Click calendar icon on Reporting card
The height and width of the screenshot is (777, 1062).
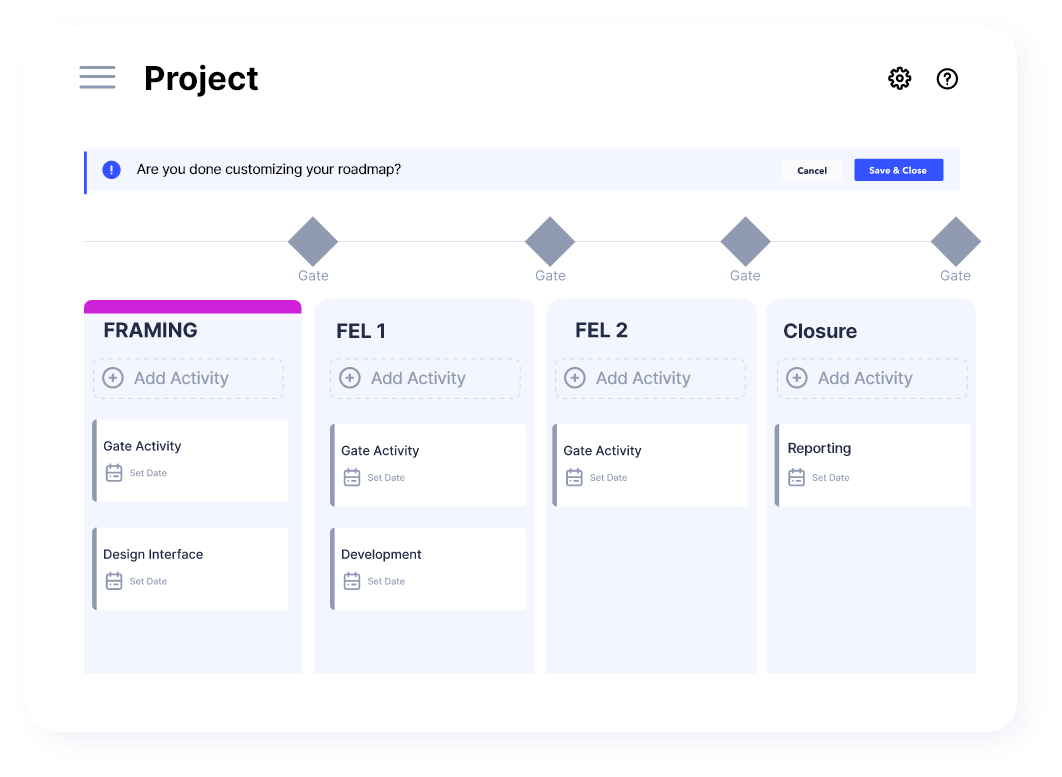pos(796,478)
